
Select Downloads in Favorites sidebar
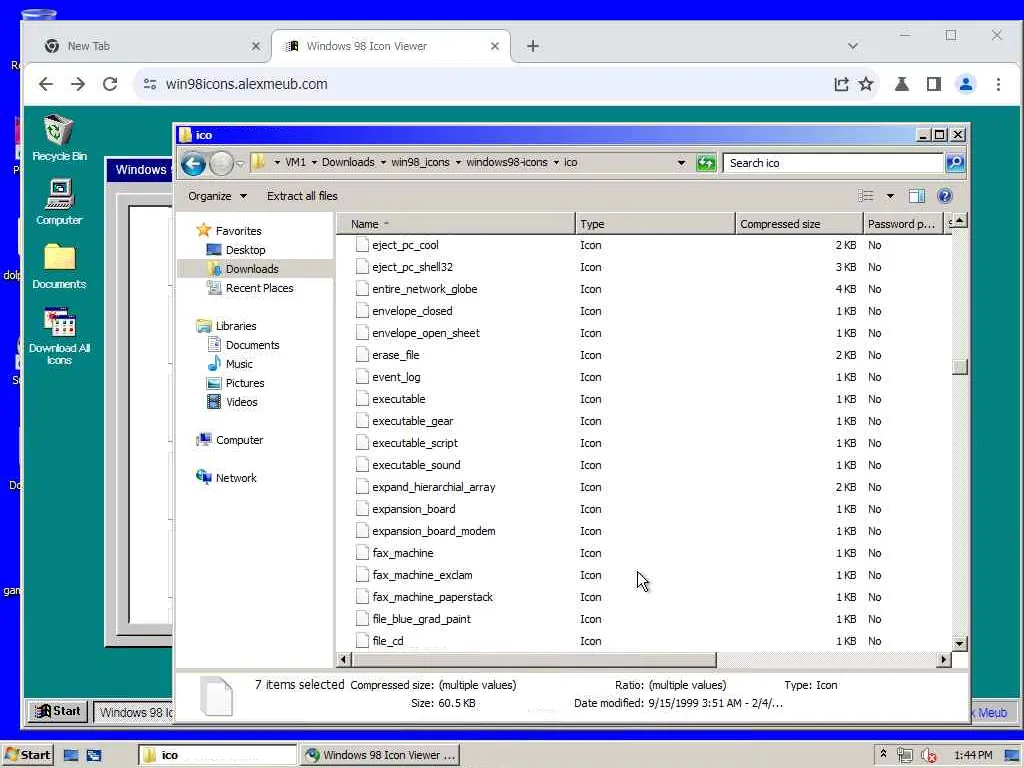(x=252, y=269)
